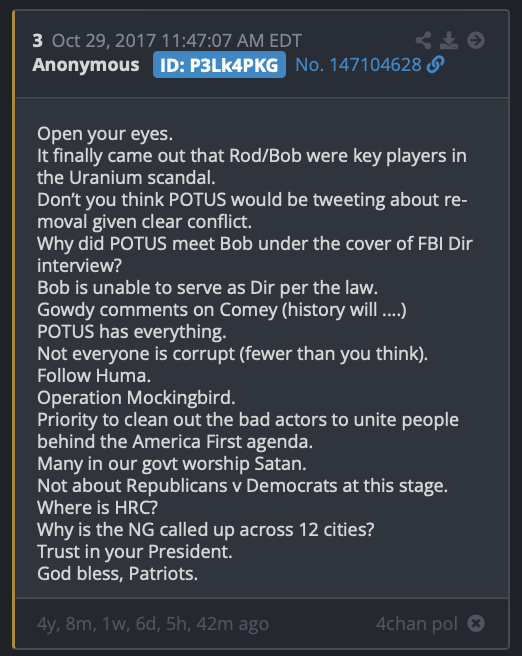Click the 'Trust in your President.' line
This screenshot has height=656, width=522.
[x=135, y=551]
